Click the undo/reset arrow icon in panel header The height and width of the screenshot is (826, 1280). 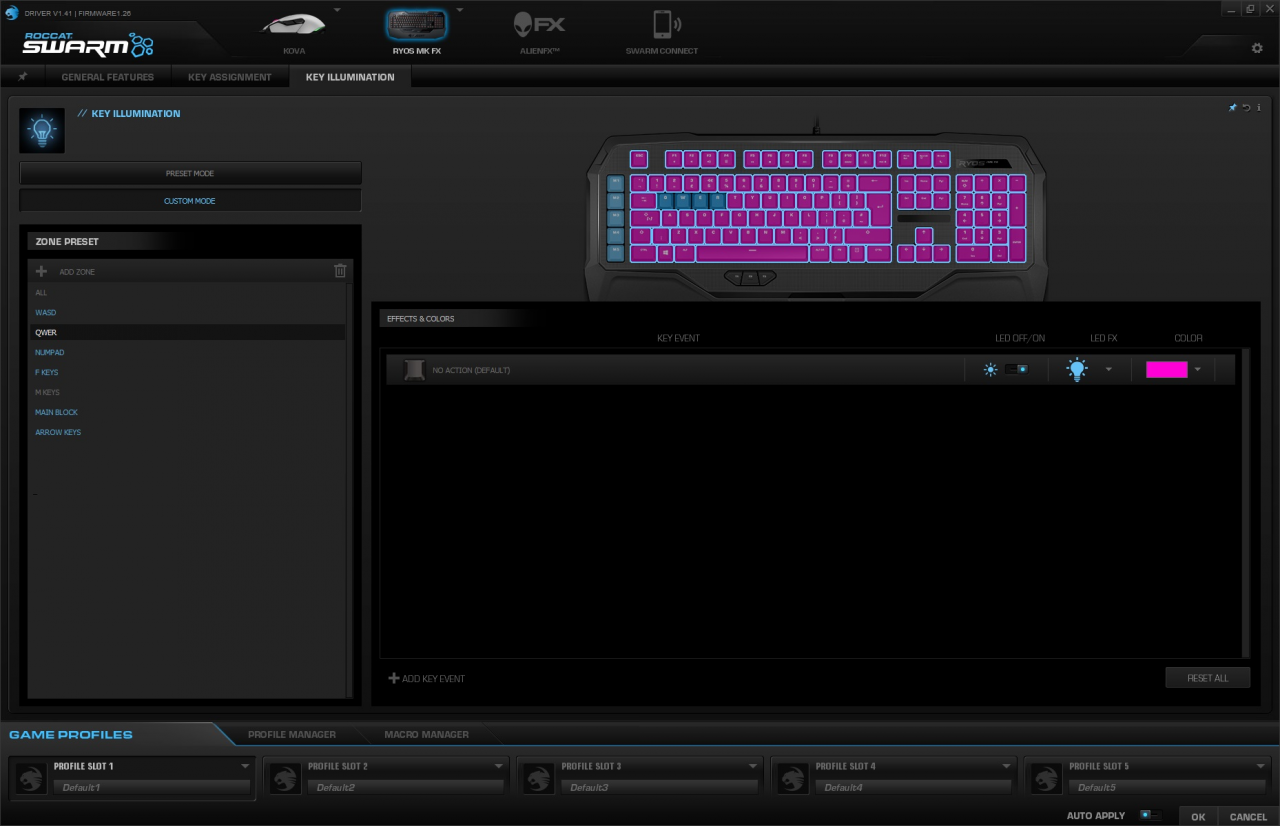click(x=1246, y=107)
